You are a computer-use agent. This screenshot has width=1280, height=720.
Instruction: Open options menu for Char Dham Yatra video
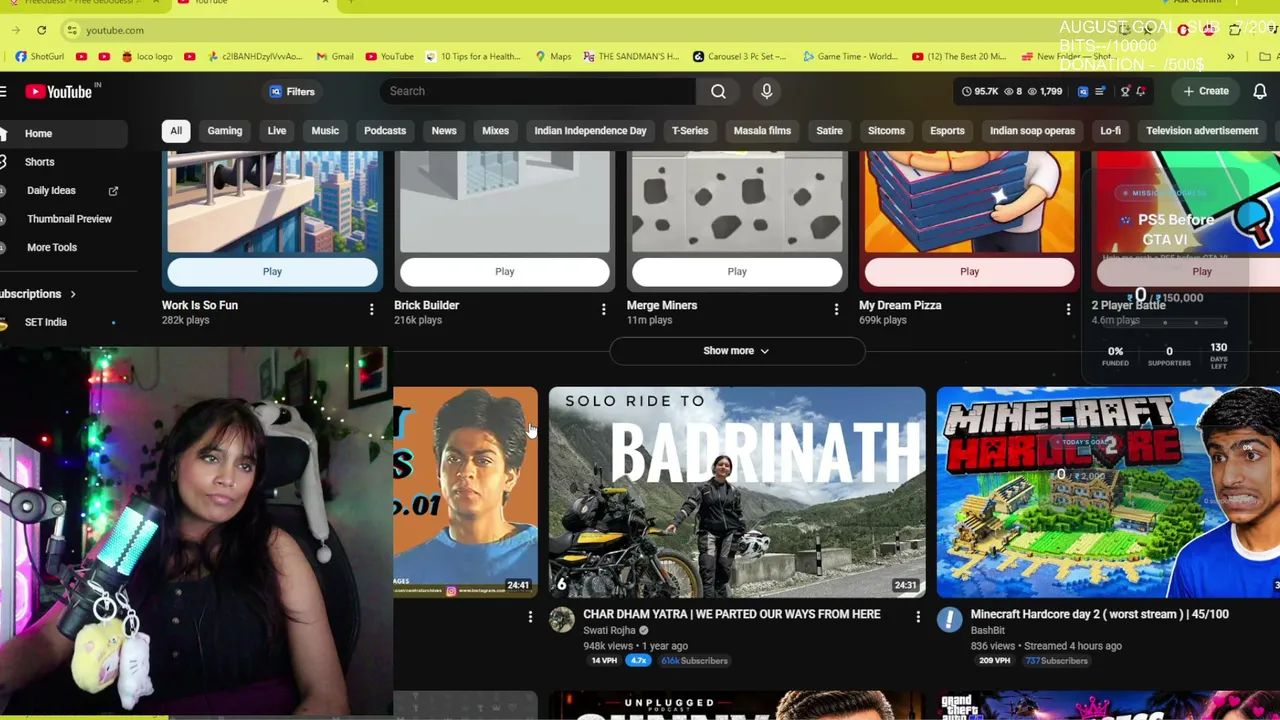(x=918, y=617)
